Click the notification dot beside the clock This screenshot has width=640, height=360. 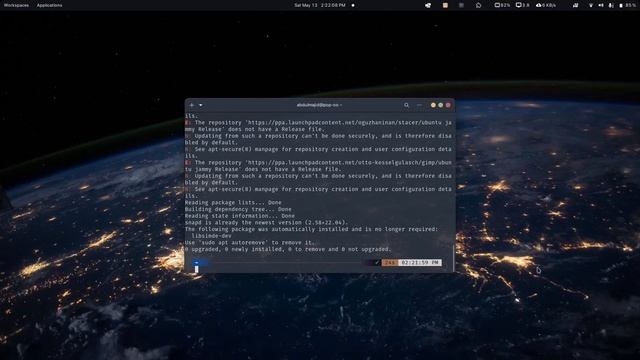[x=353, y=5]
